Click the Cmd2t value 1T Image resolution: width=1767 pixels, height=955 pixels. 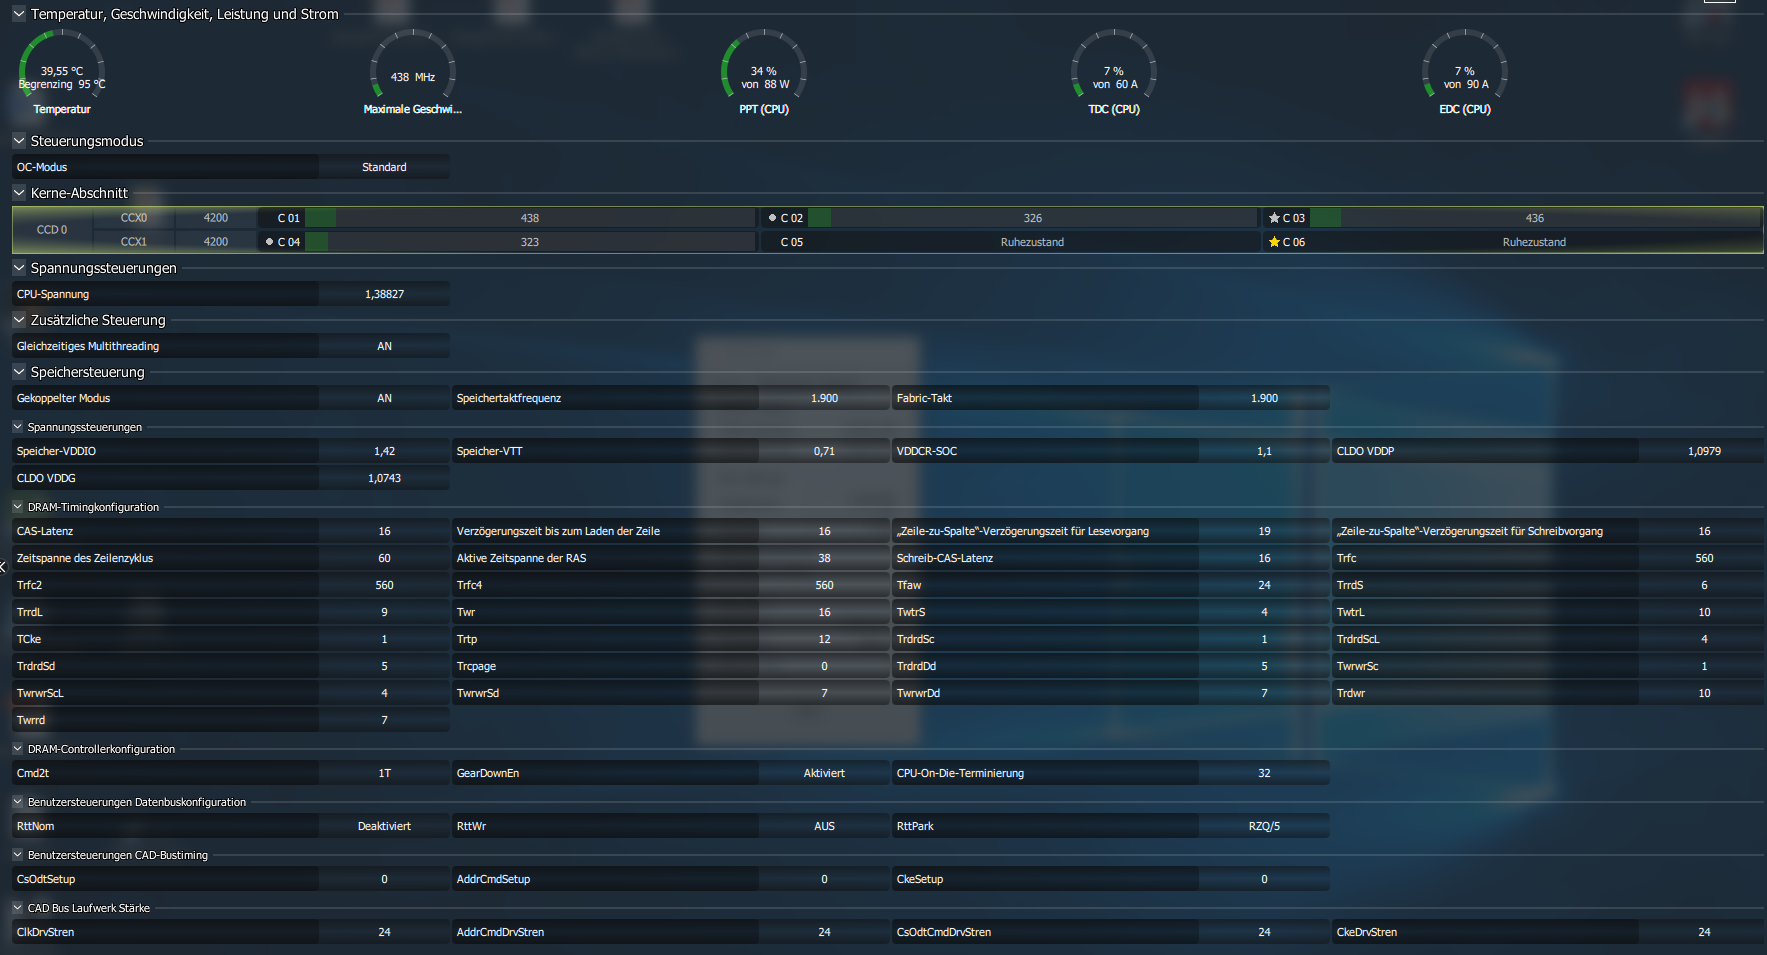coord(384,773)
